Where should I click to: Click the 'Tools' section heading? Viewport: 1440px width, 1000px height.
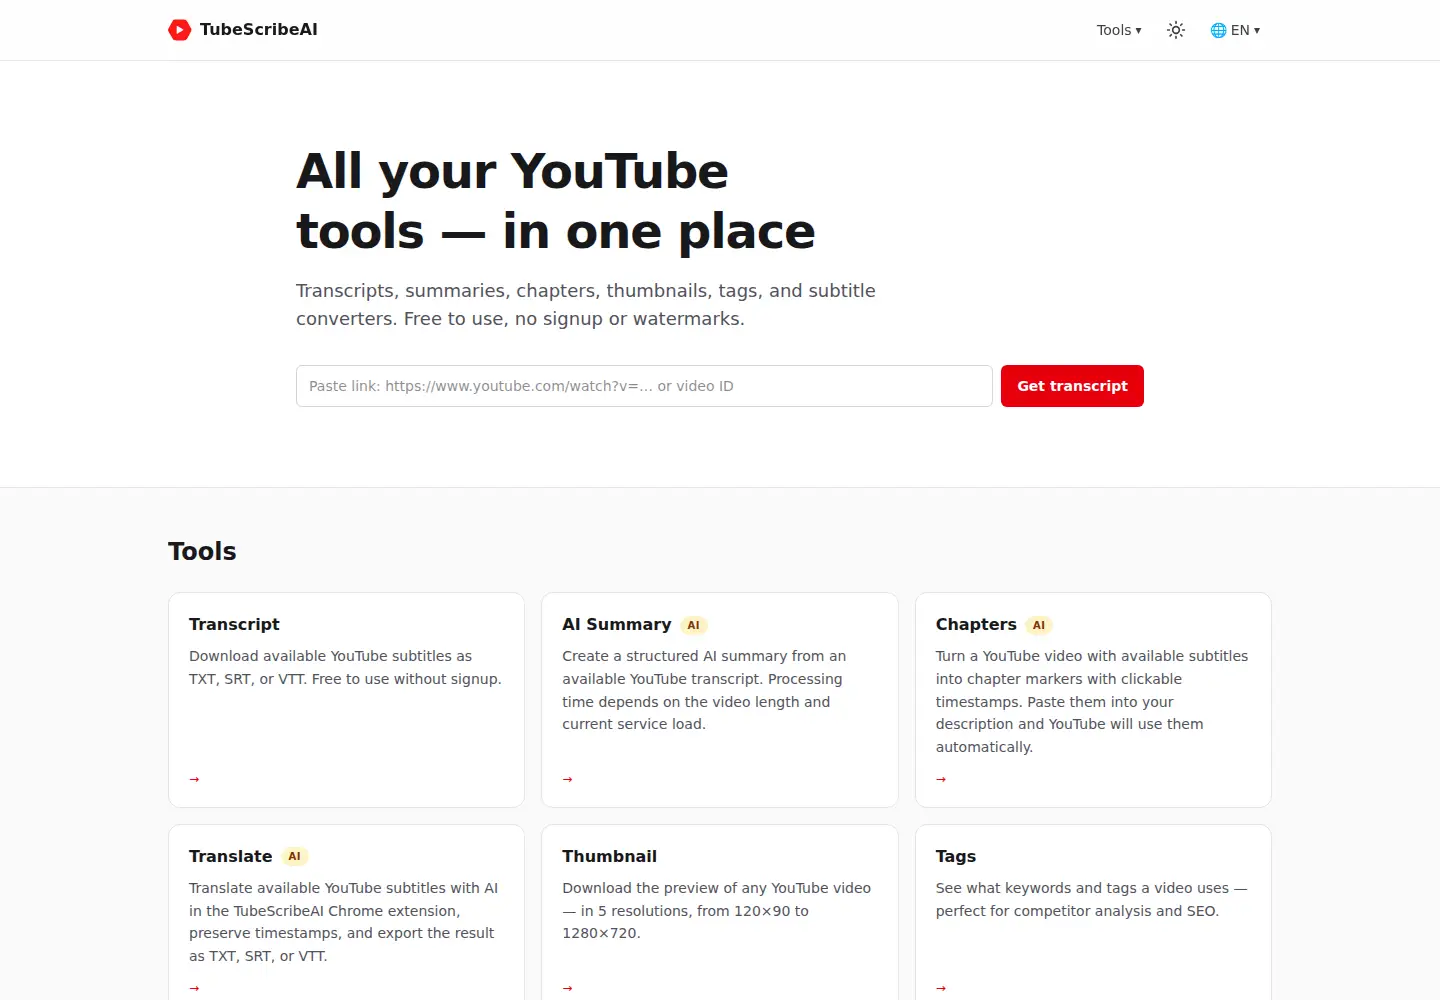pyautogui.click(x=202, y=551)
